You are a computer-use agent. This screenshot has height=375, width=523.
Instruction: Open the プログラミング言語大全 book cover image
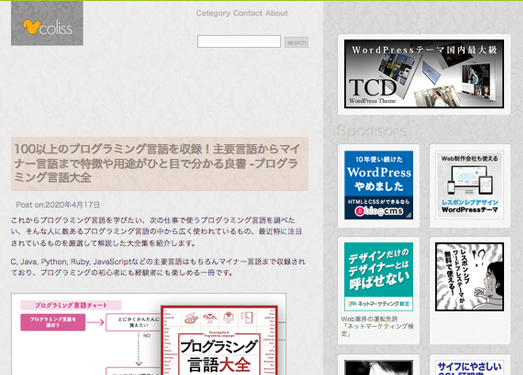click(219, 340)
